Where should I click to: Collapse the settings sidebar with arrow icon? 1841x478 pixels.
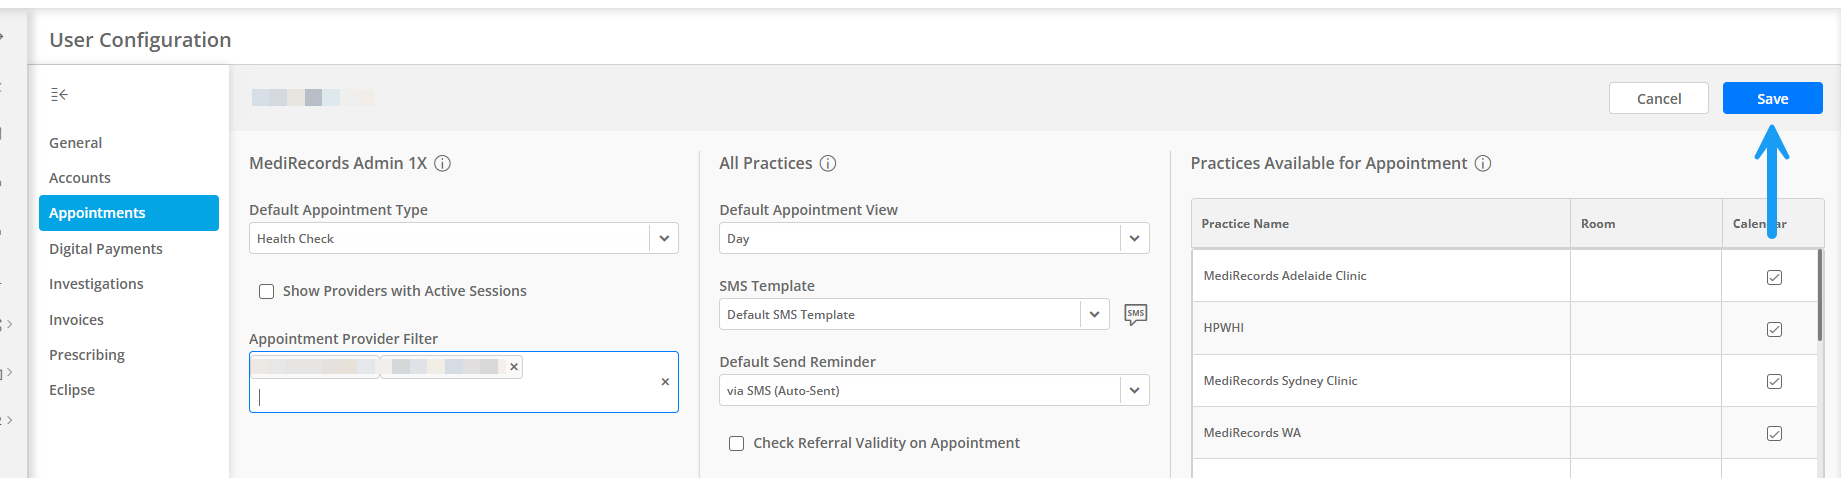(59, 94)
